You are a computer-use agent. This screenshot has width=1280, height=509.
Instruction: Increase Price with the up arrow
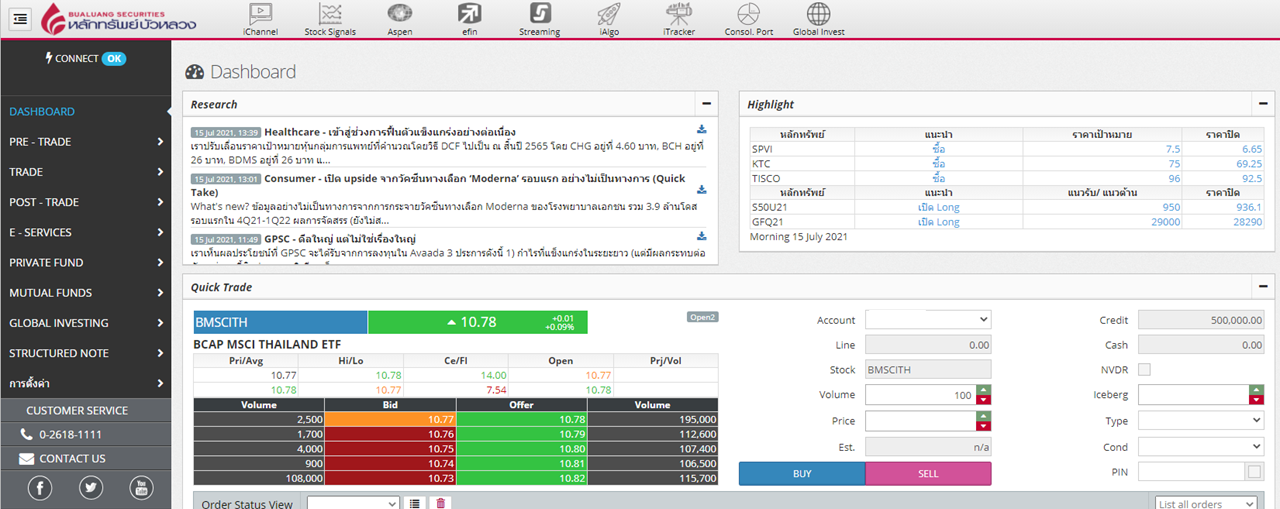tap(984, 416)
